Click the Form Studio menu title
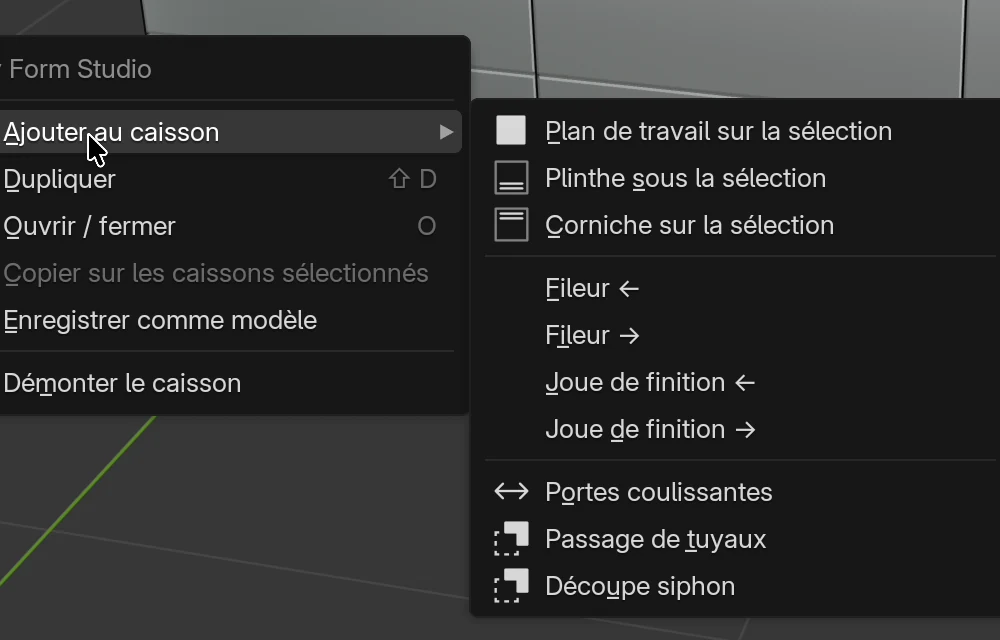This screenshot has width=1000, height=640. (x=80, y=69)
